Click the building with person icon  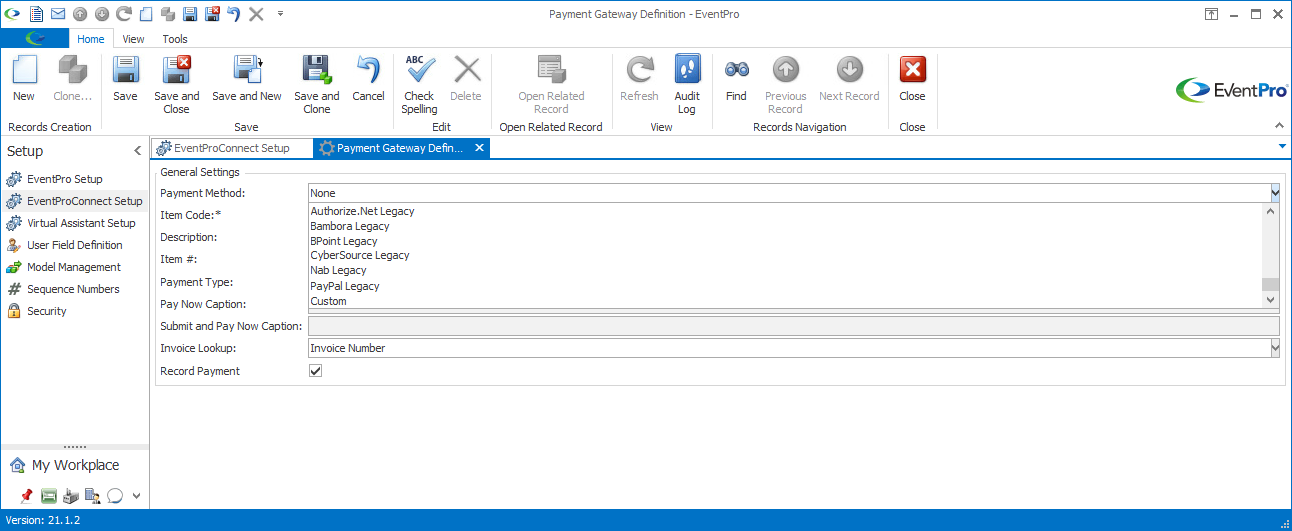[92, 495]
